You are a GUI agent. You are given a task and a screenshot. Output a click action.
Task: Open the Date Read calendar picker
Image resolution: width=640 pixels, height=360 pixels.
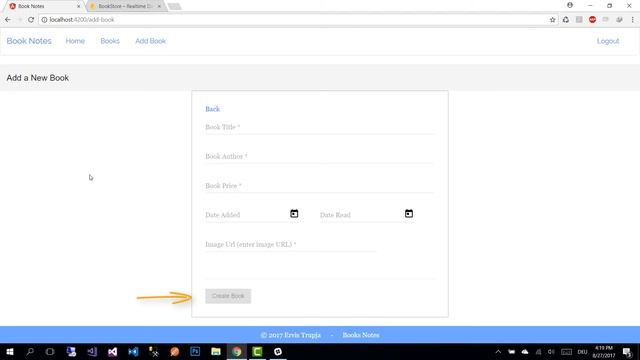click(409, 213)
